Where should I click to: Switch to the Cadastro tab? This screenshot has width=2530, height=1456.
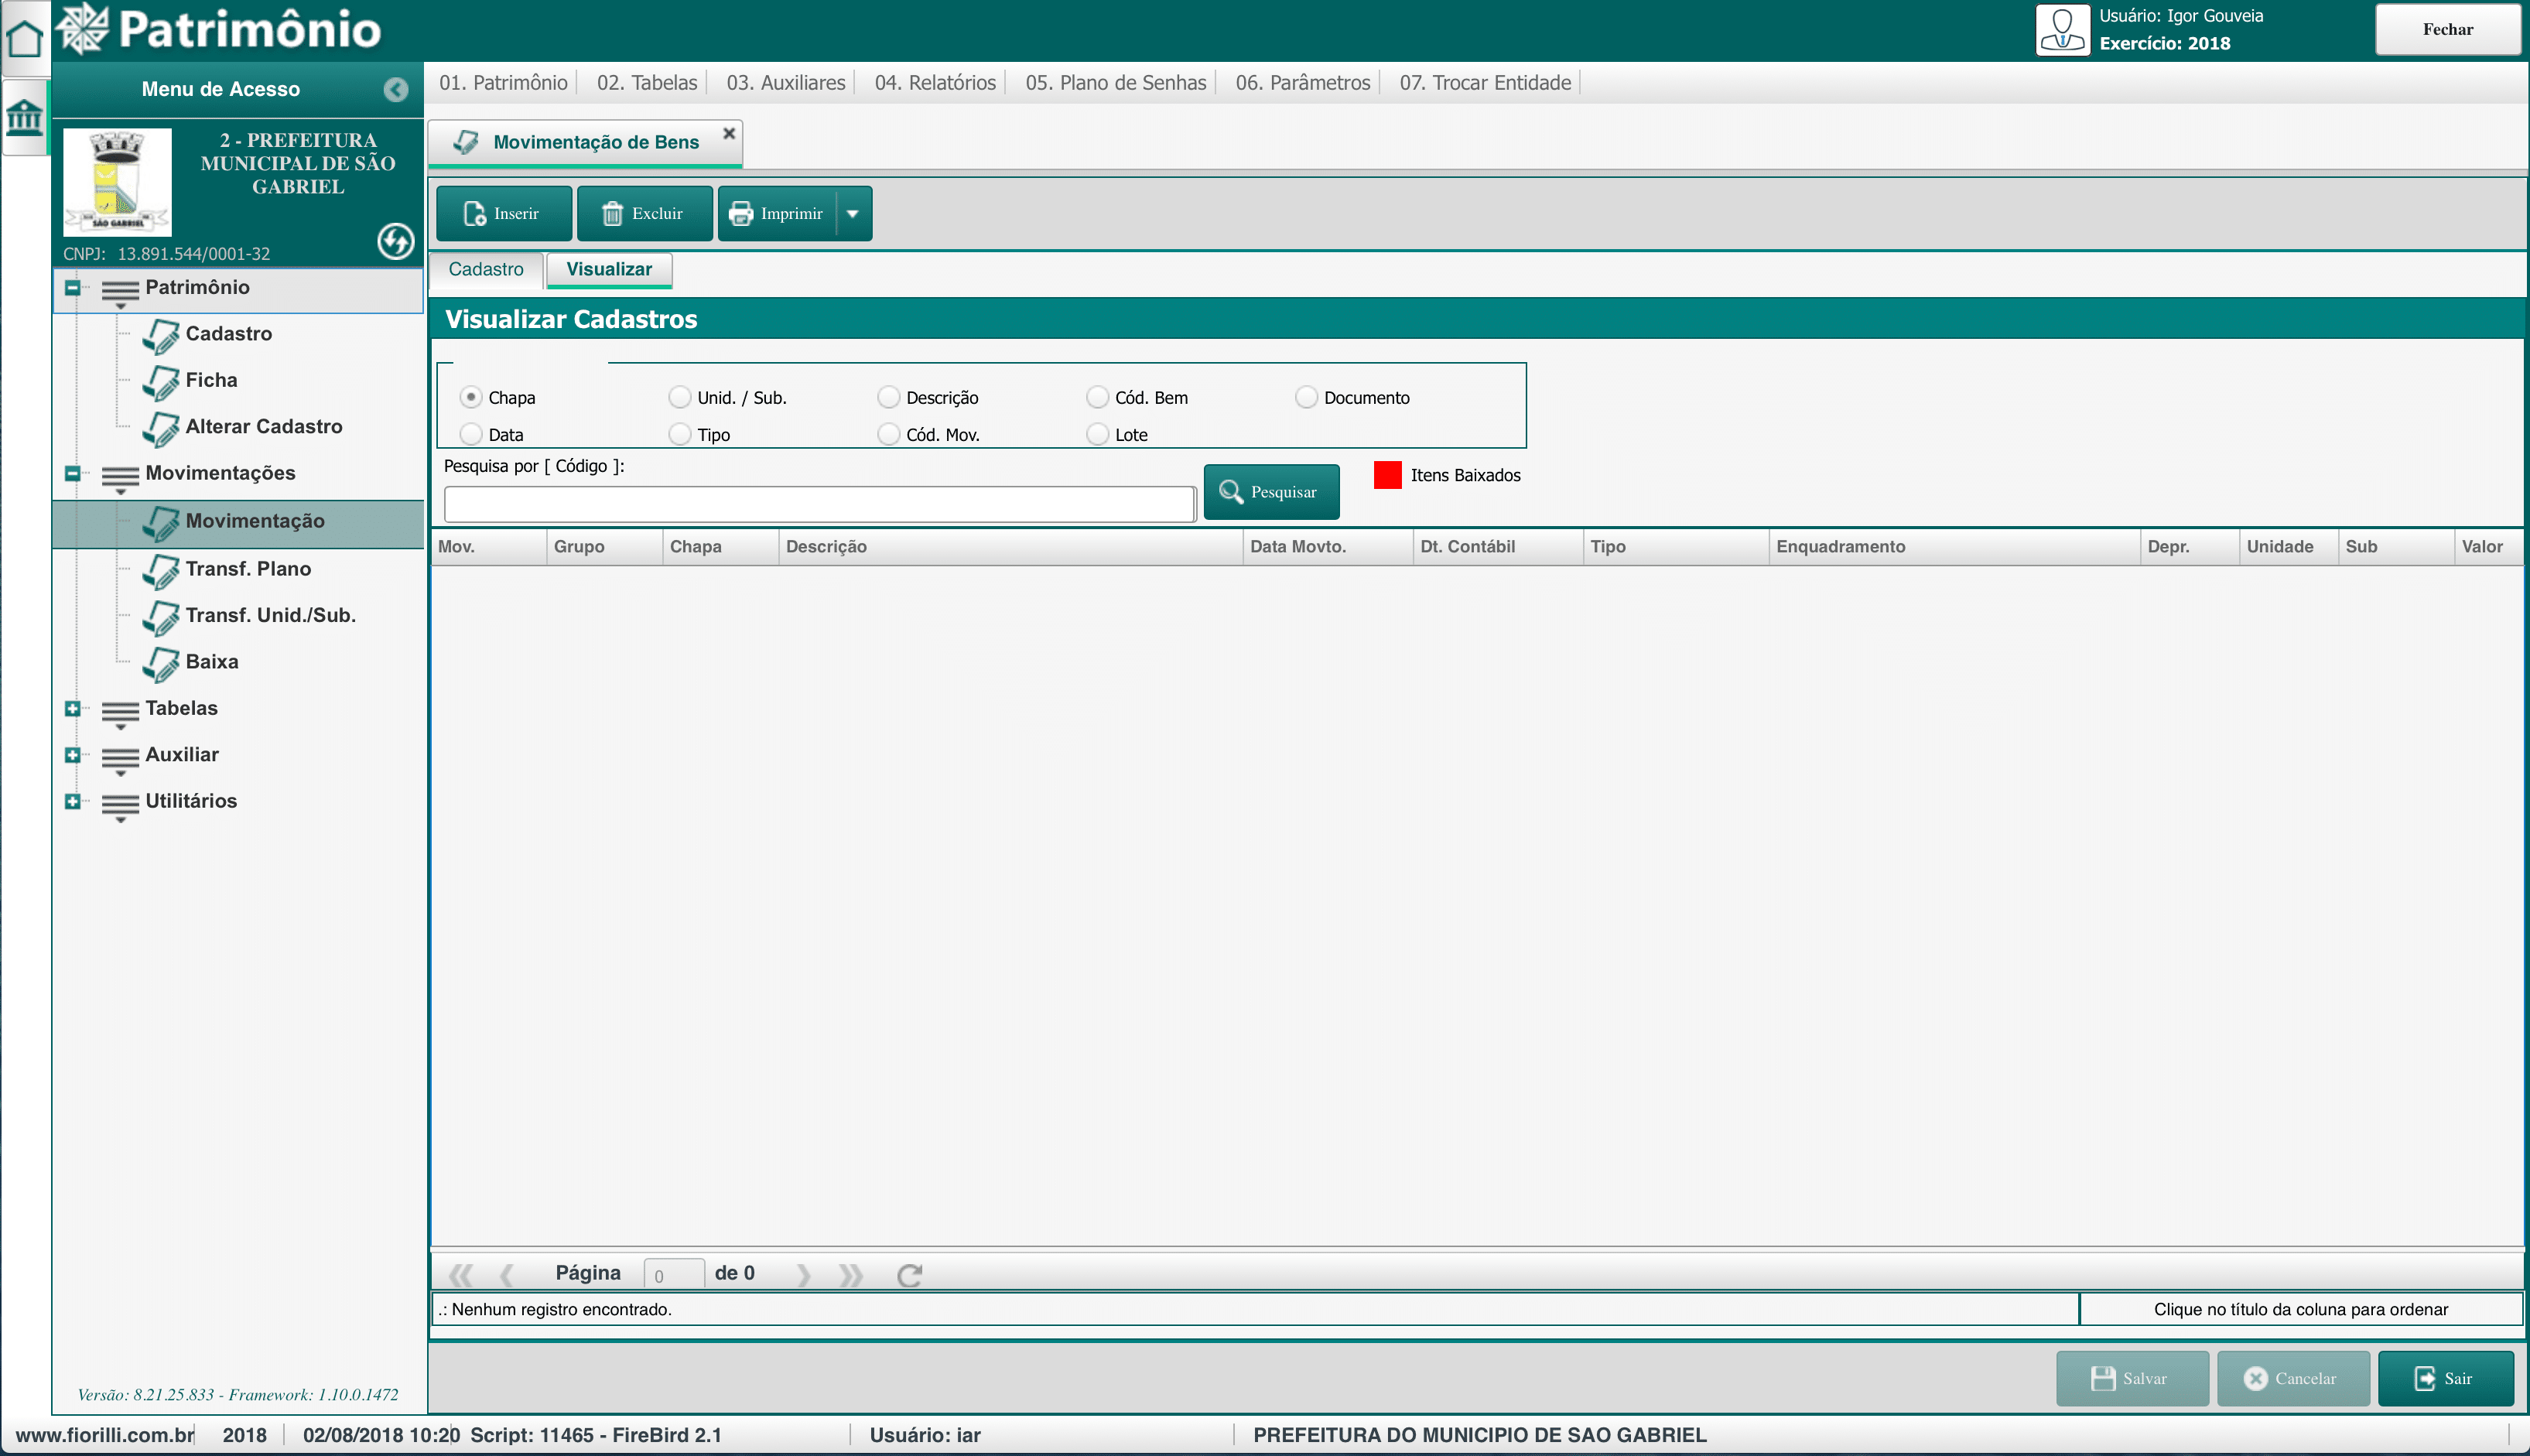(486, 269)
